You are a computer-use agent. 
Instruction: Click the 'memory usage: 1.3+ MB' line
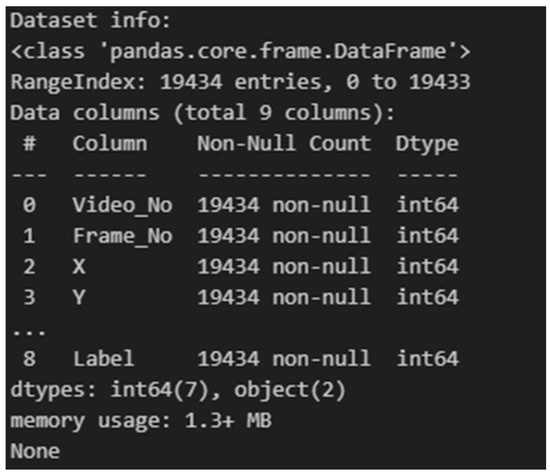tap(141, 421)
